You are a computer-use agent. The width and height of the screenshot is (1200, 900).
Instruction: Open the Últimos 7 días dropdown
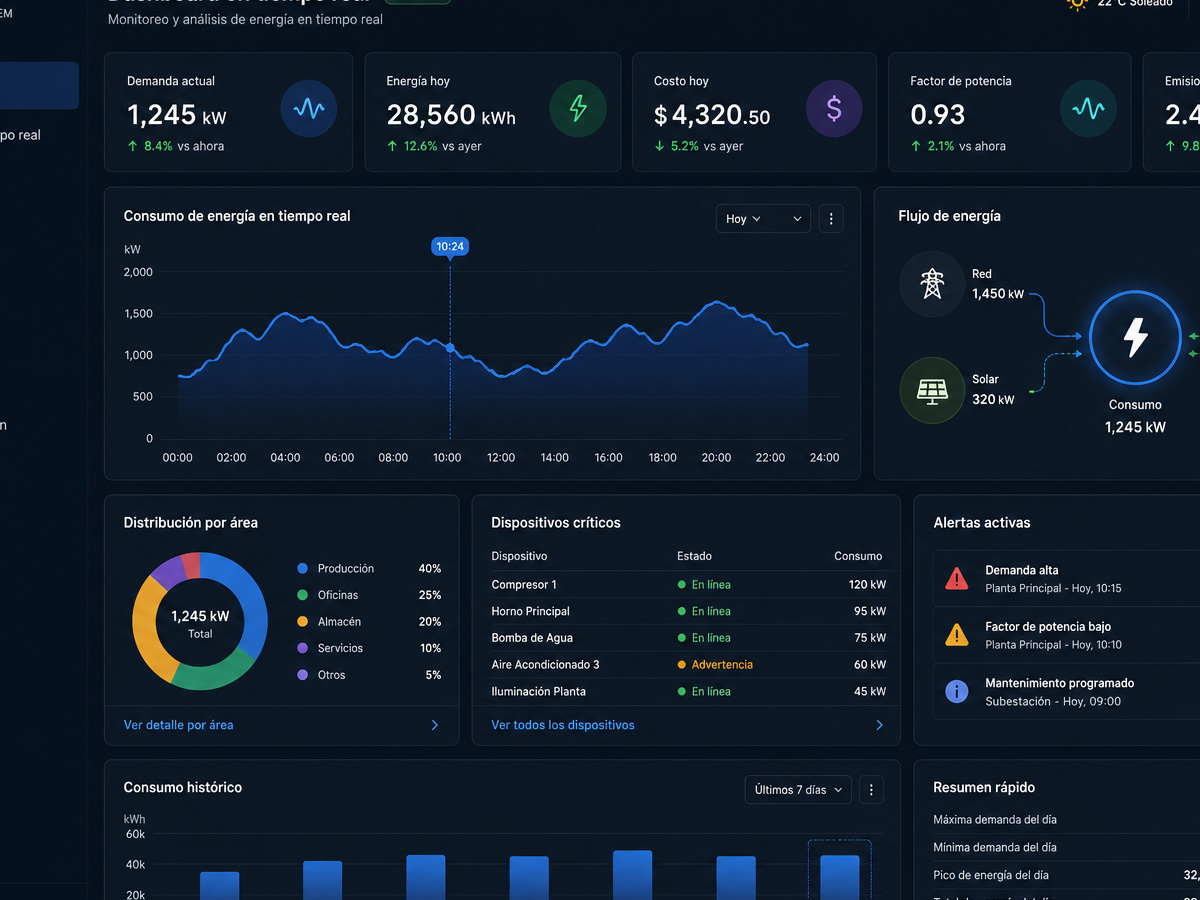(798, 790)
